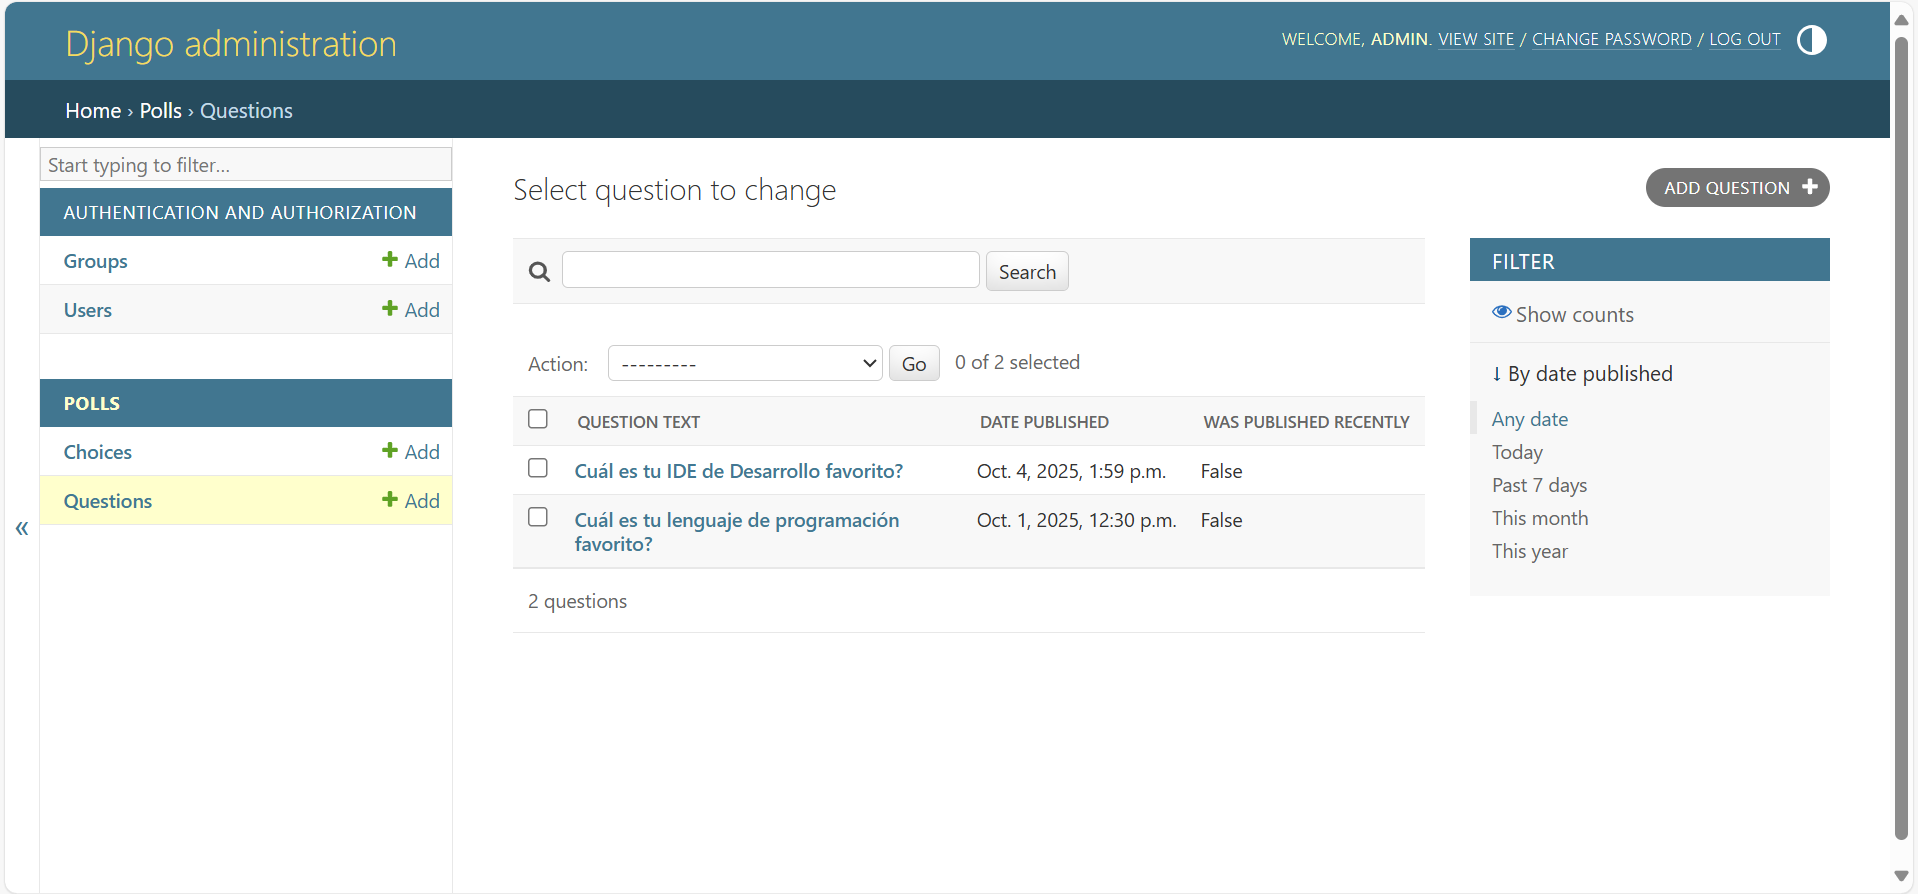This screenshot has width=1918, height=894.
Task: Click the plus Add icon for Groups
Action: (x=390, y=260)
